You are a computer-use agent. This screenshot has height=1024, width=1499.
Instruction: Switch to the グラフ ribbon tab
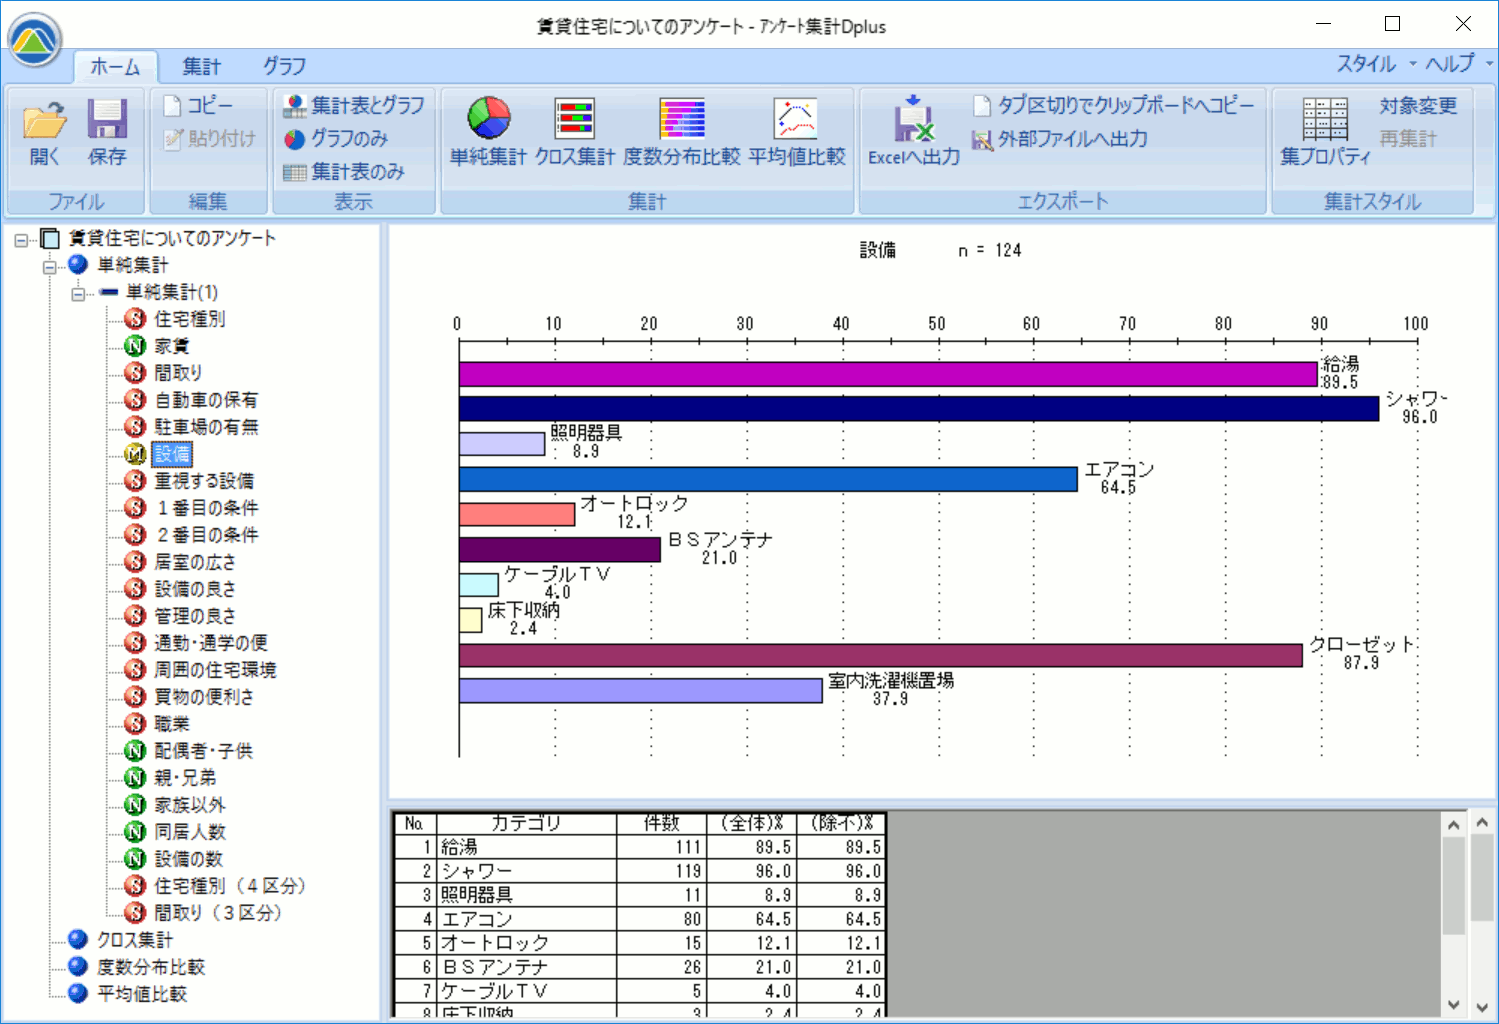[x=284, y=67]
